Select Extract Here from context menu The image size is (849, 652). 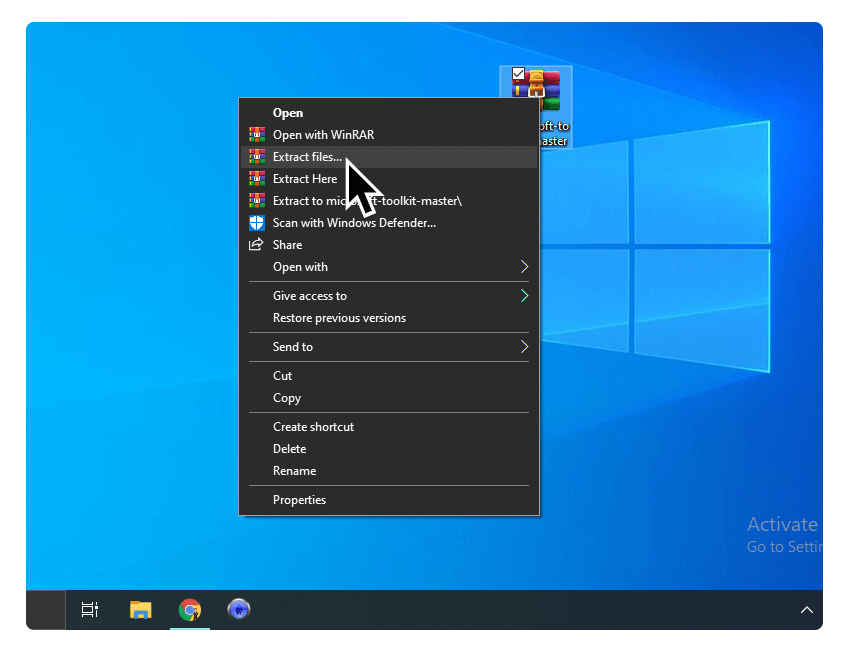coord(389,179)
